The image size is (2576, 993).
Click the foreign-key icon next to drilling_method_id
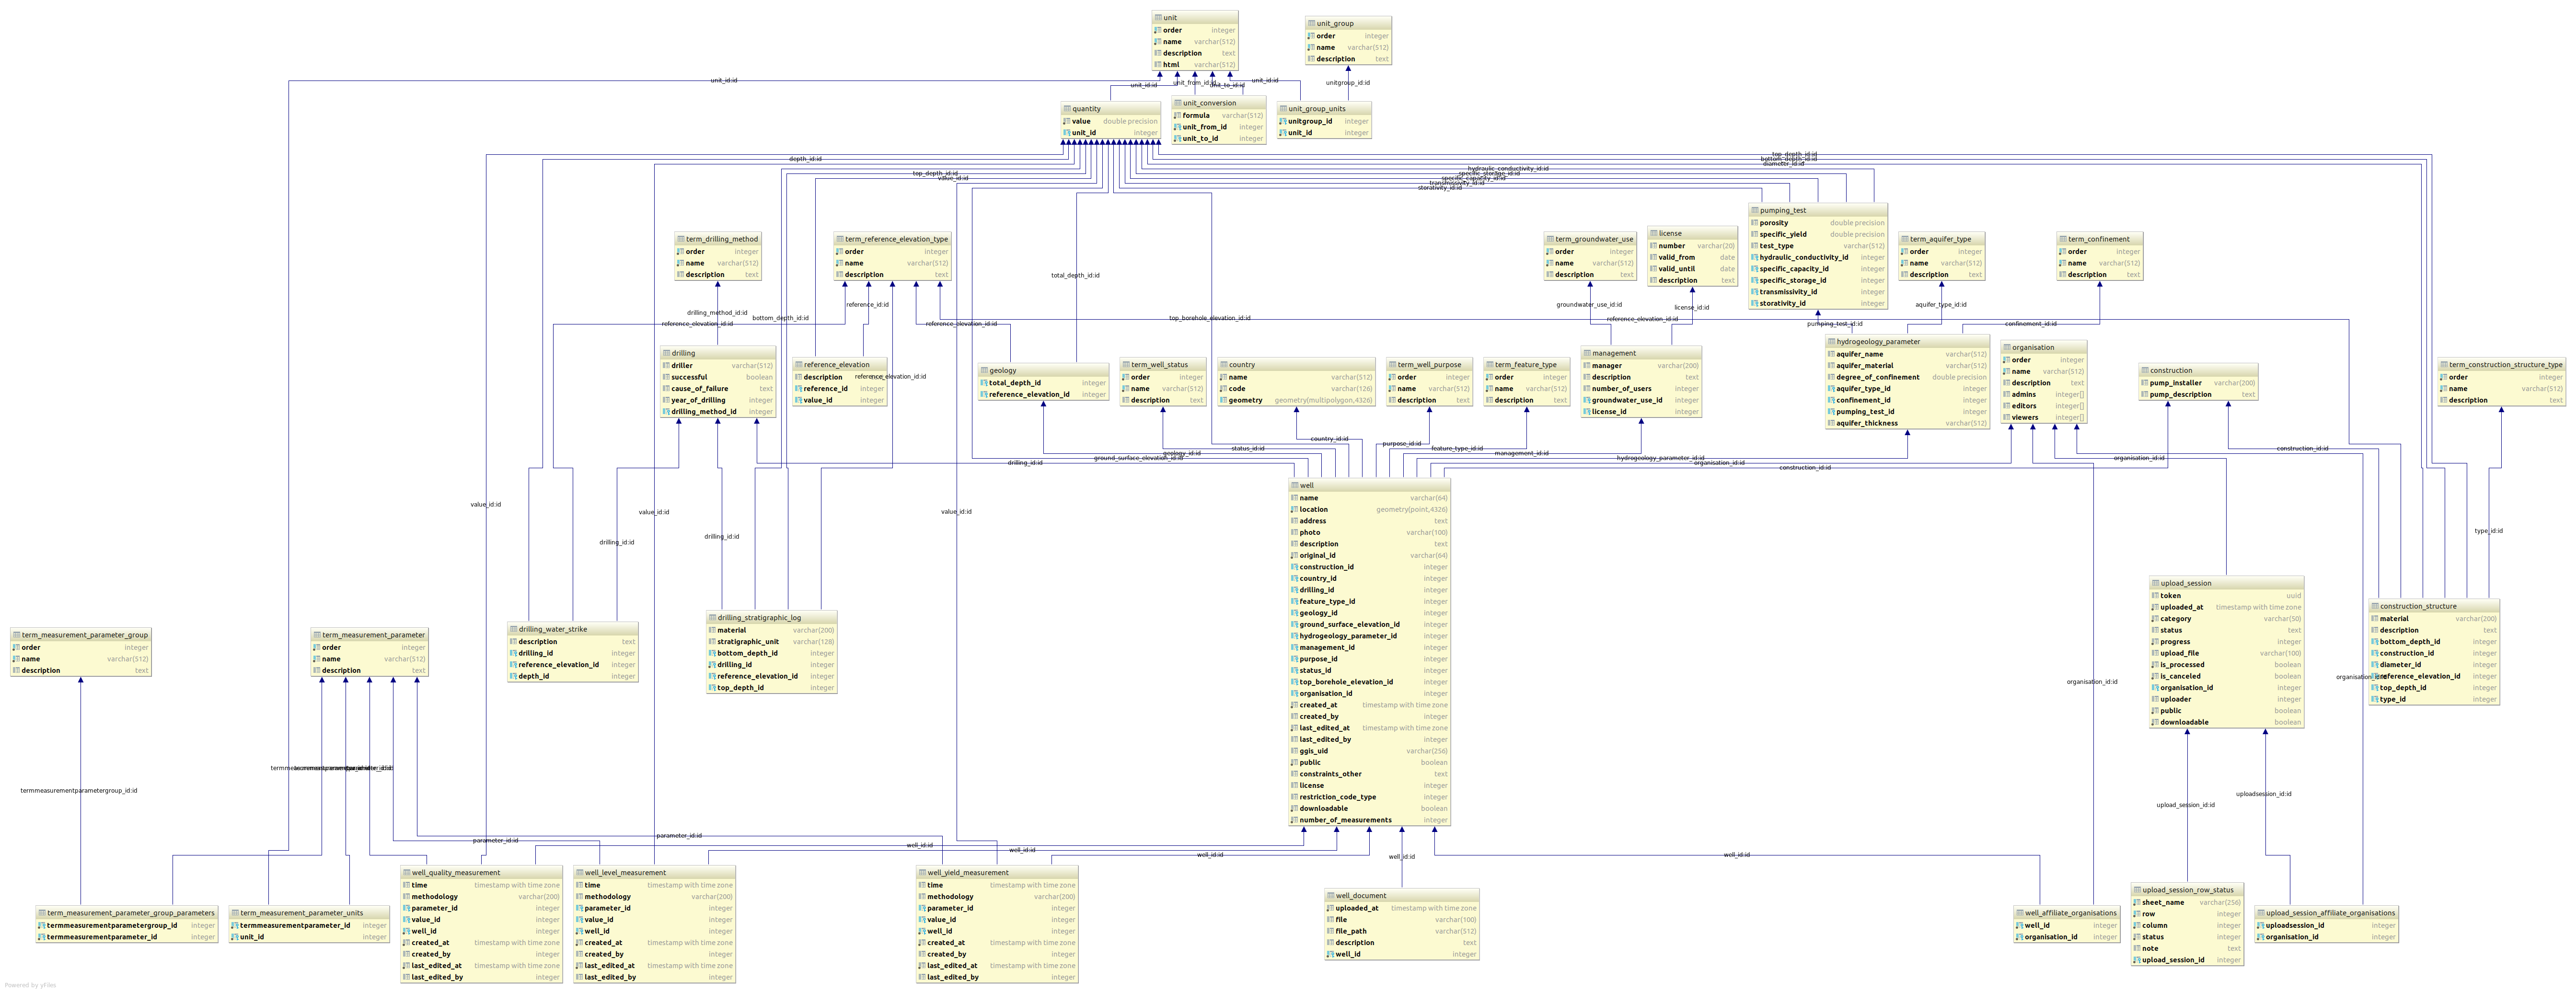pos(667,412)
